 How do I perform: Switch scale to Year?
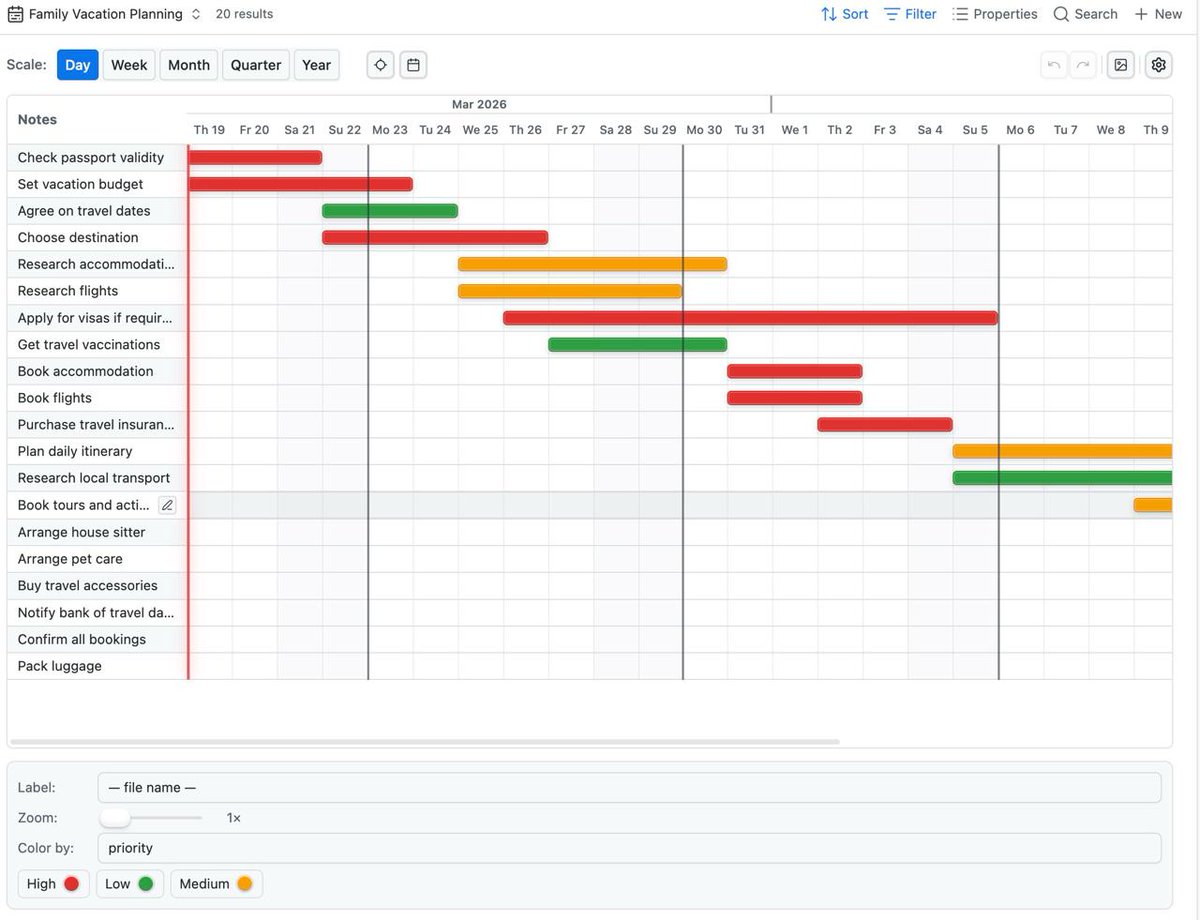pyautogui.click(x=316, y=65)
